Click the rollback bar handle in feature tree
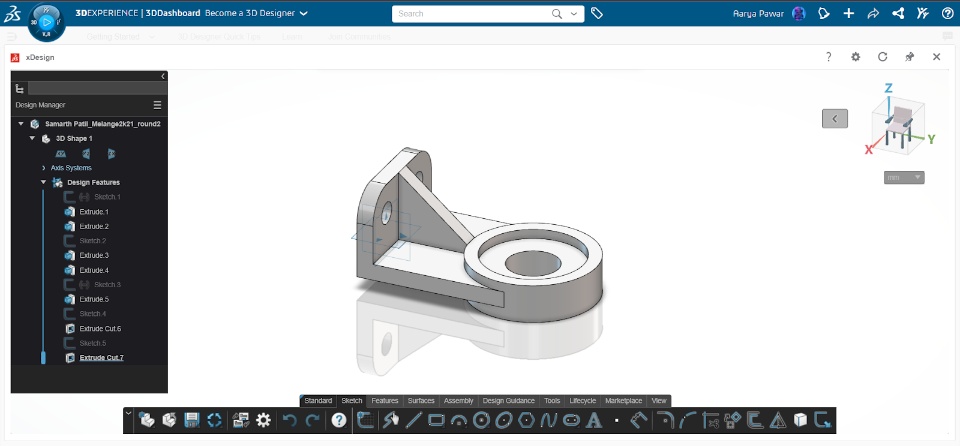Viewport: 960px width, 446px height. [x=43, y=358]
